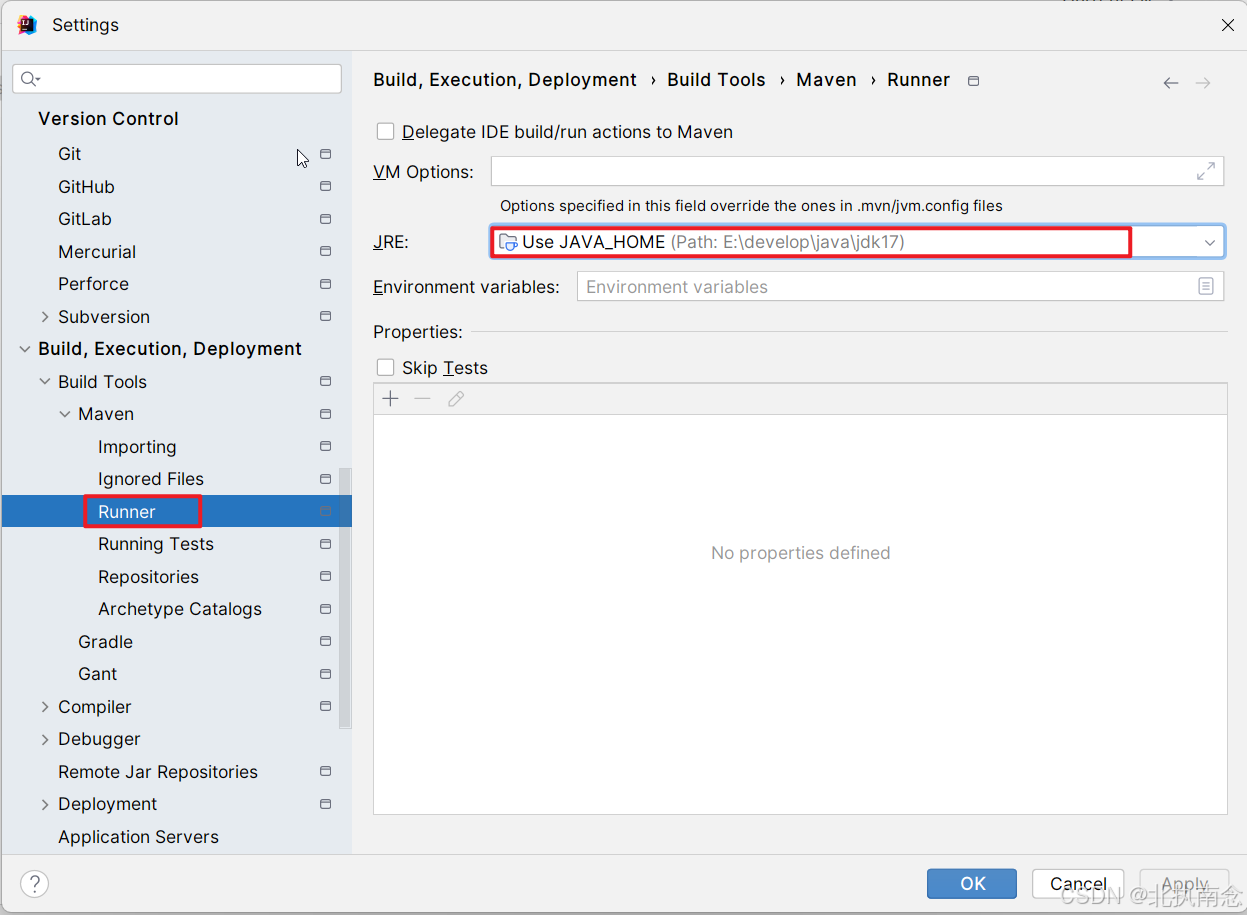Toggle the Skip Tests checkbox
Screen dimensions: 1247x915
point(385,368)
